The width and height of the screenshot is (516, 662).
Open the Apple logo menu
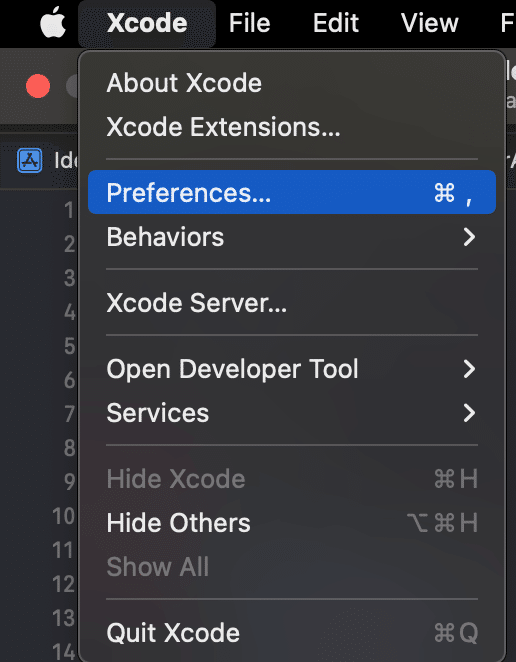click(53, 22)
